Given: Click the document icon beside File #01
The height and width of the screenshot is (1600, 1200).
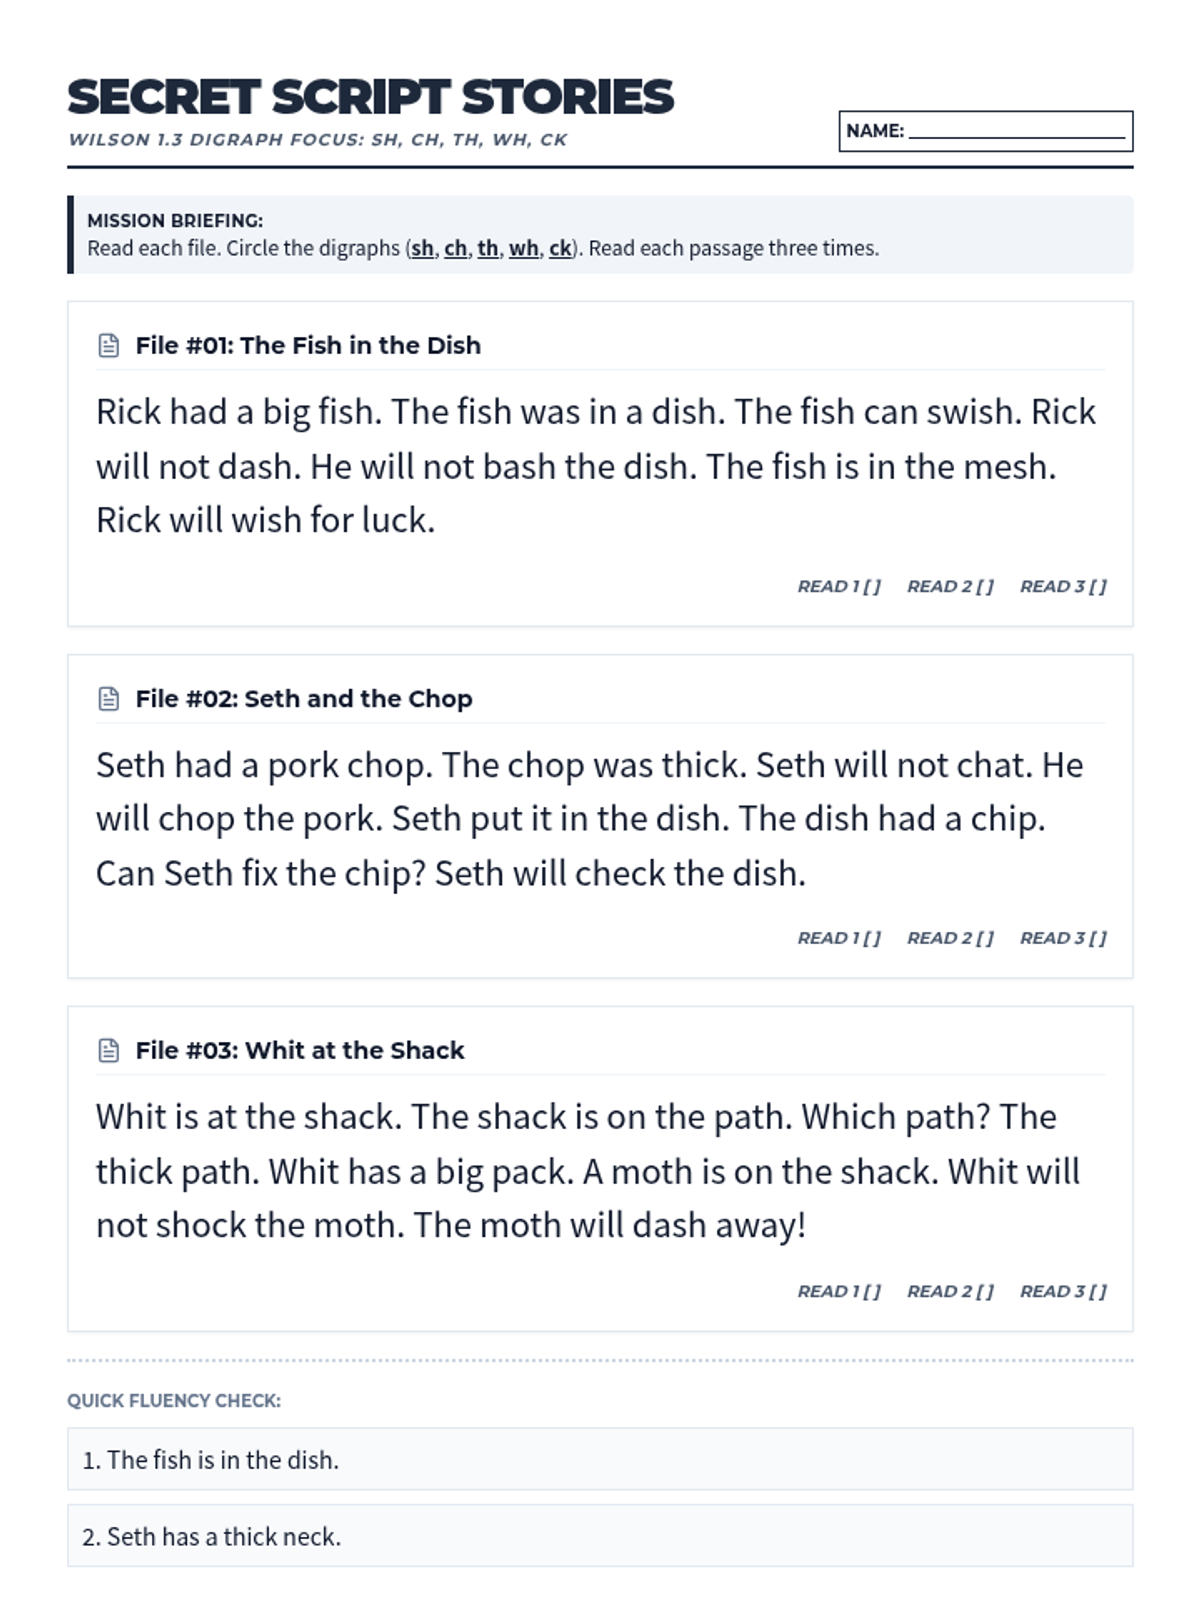Looking at the screenshot, I should [109, 346].
